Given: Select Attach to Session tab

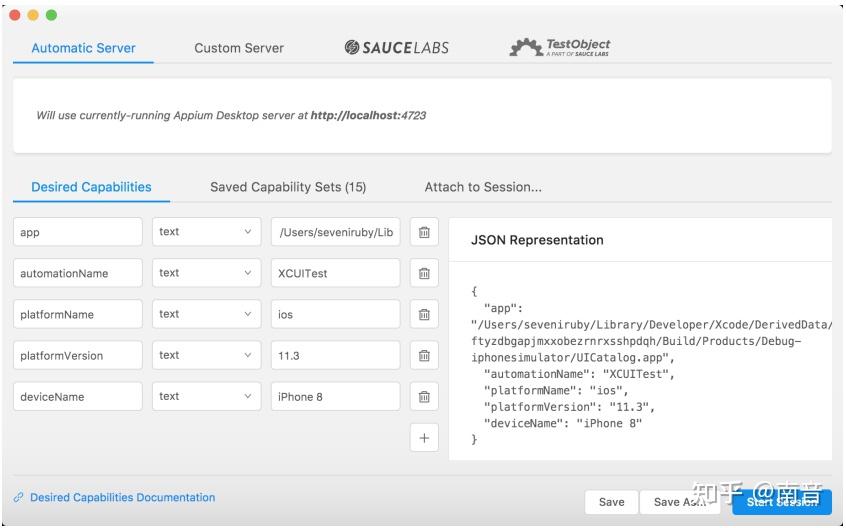Looking at the screenshot, I should point(483,187).
